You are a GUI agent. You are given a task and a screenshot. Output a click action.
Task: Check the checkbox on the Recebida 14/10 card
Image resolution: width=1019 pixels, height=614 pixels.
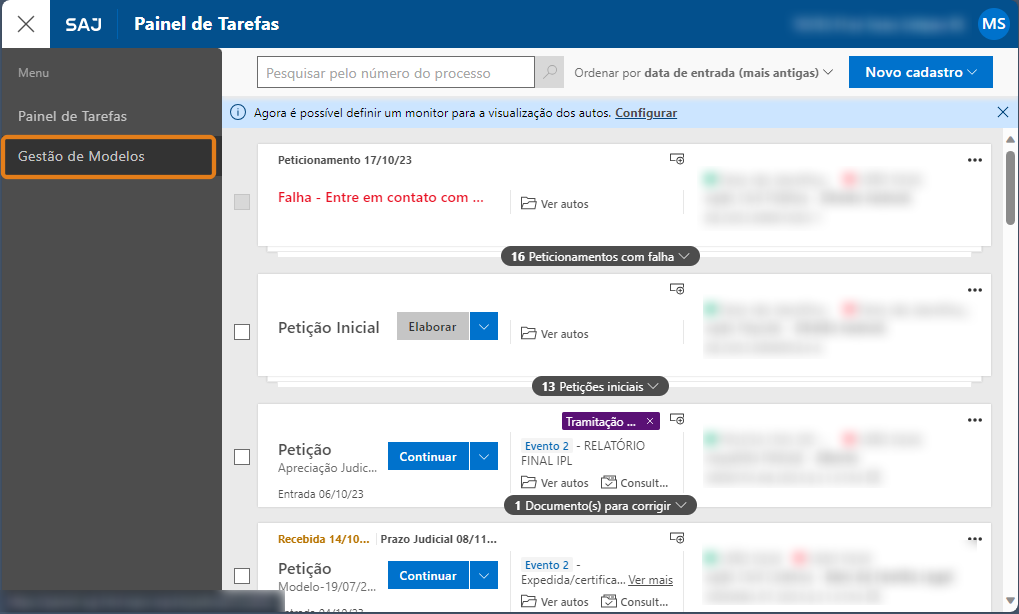[241, 576]
